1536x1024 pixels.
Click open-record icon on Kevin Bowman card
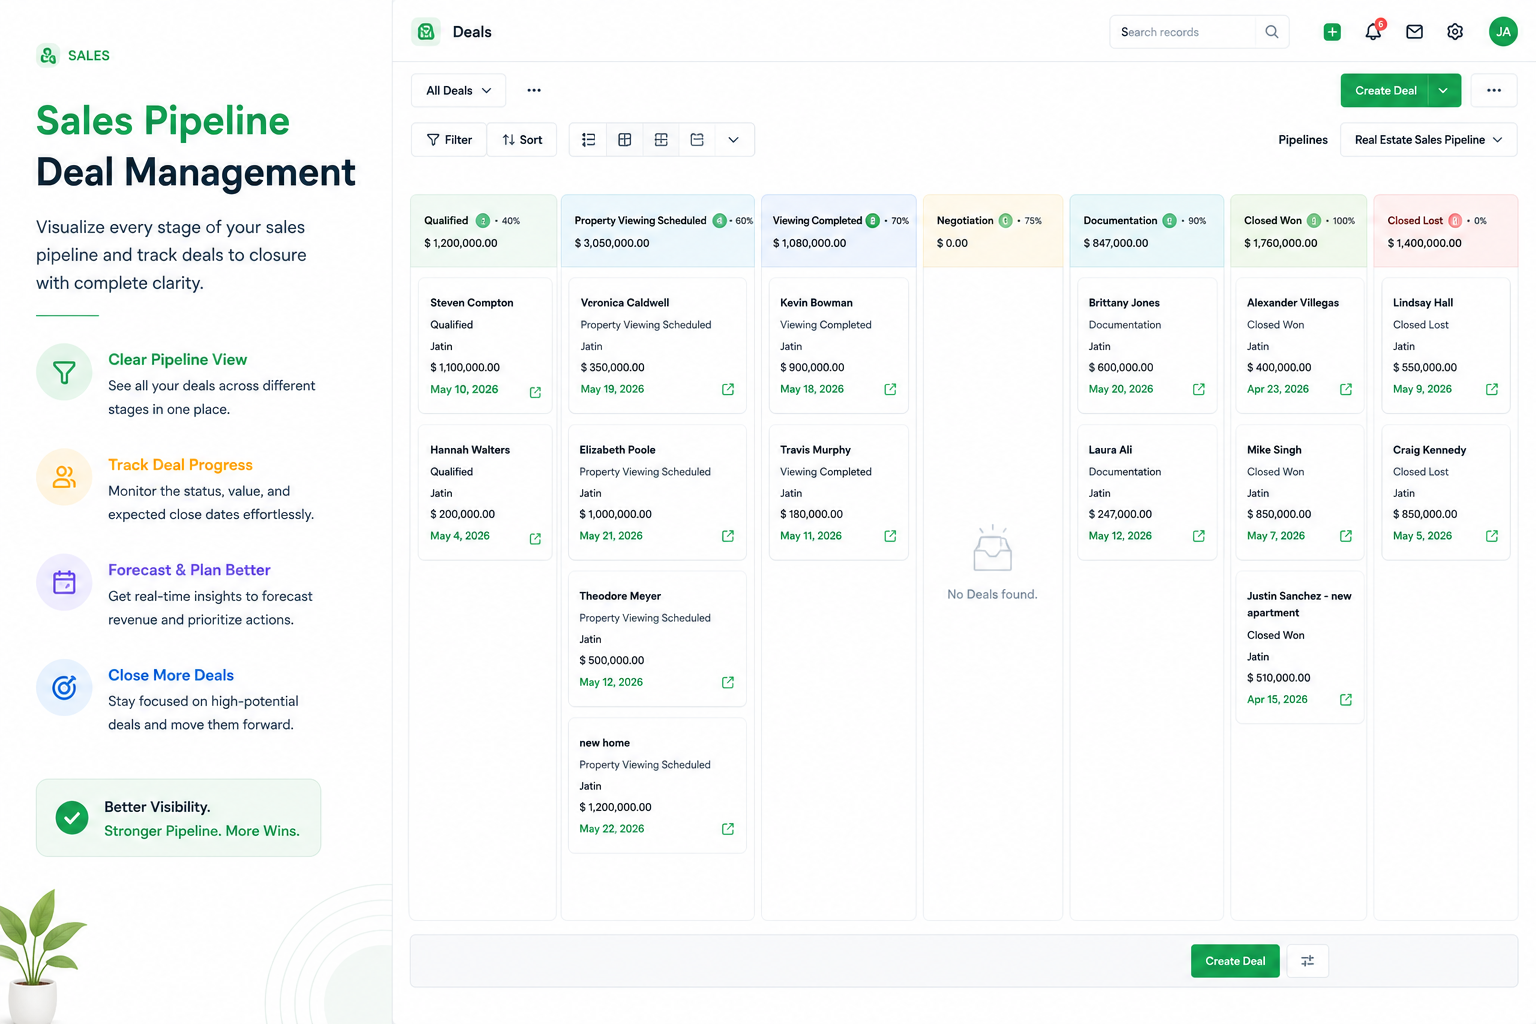pos(890,389)
